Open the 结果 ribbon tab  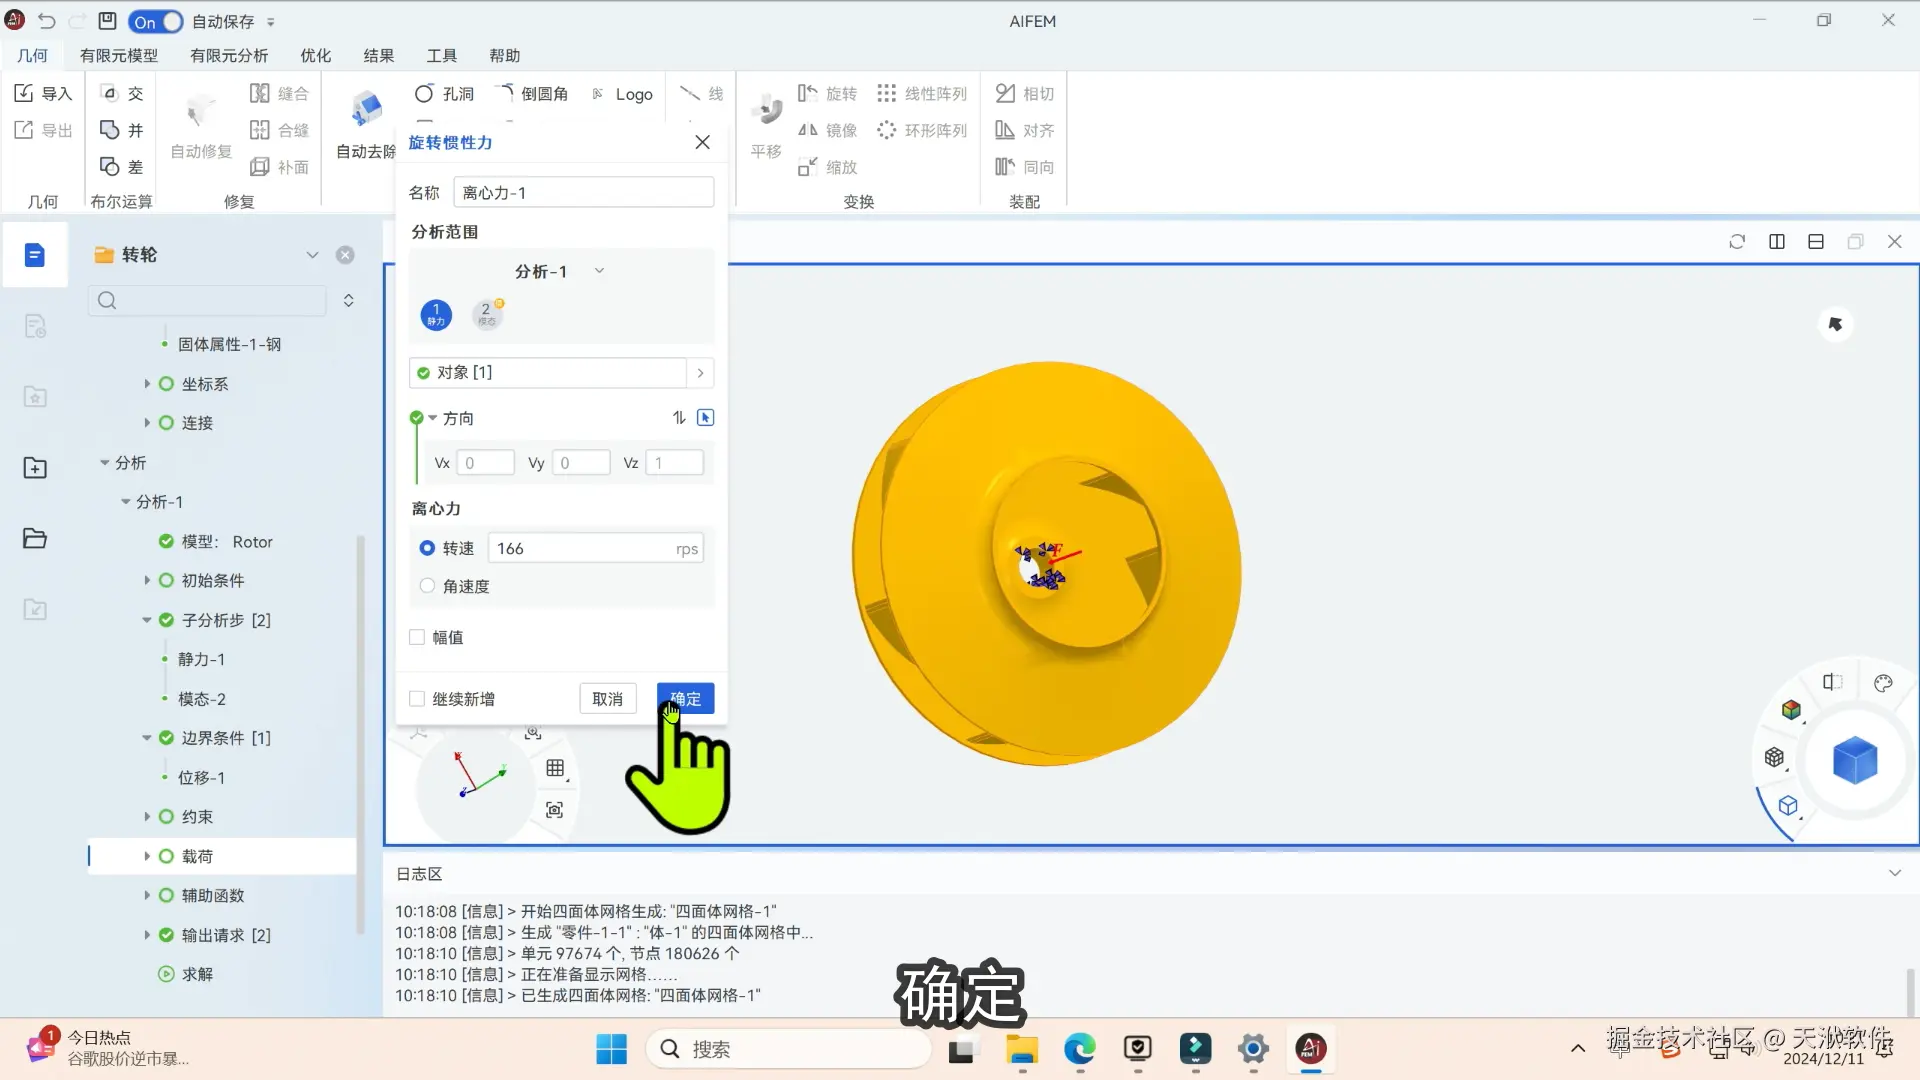coord(378,56)
